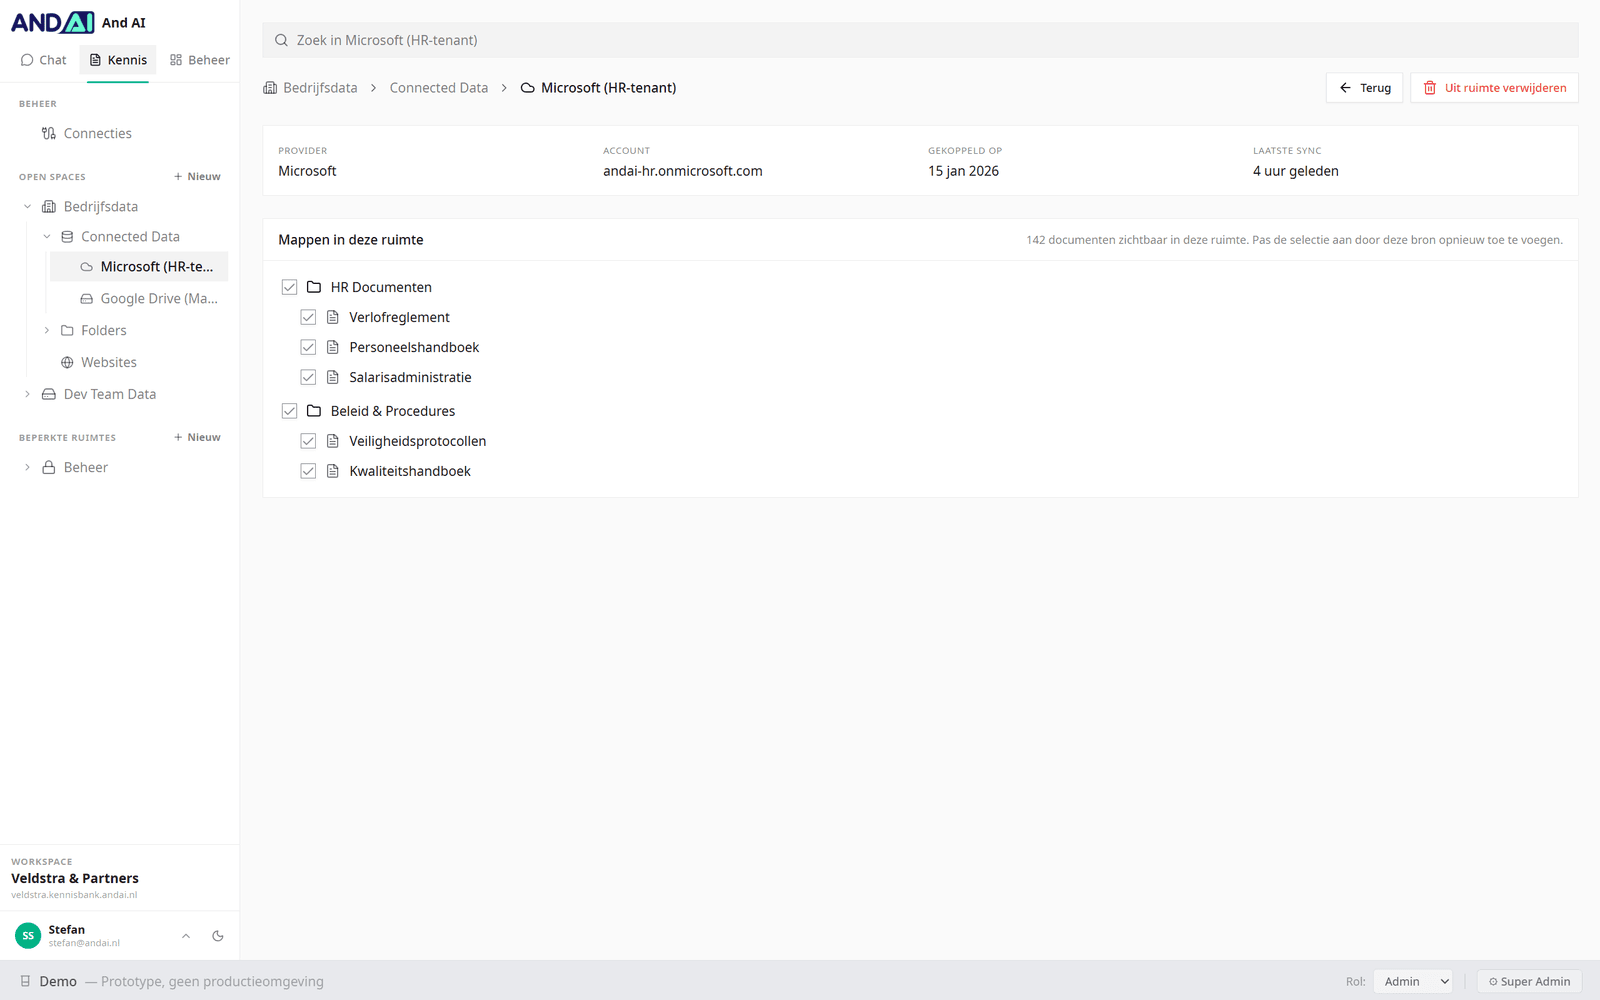Viewport: 1600px width, 1000px height.
Task: Click the search magnifier icon
Action: click(x=282, y=40)
